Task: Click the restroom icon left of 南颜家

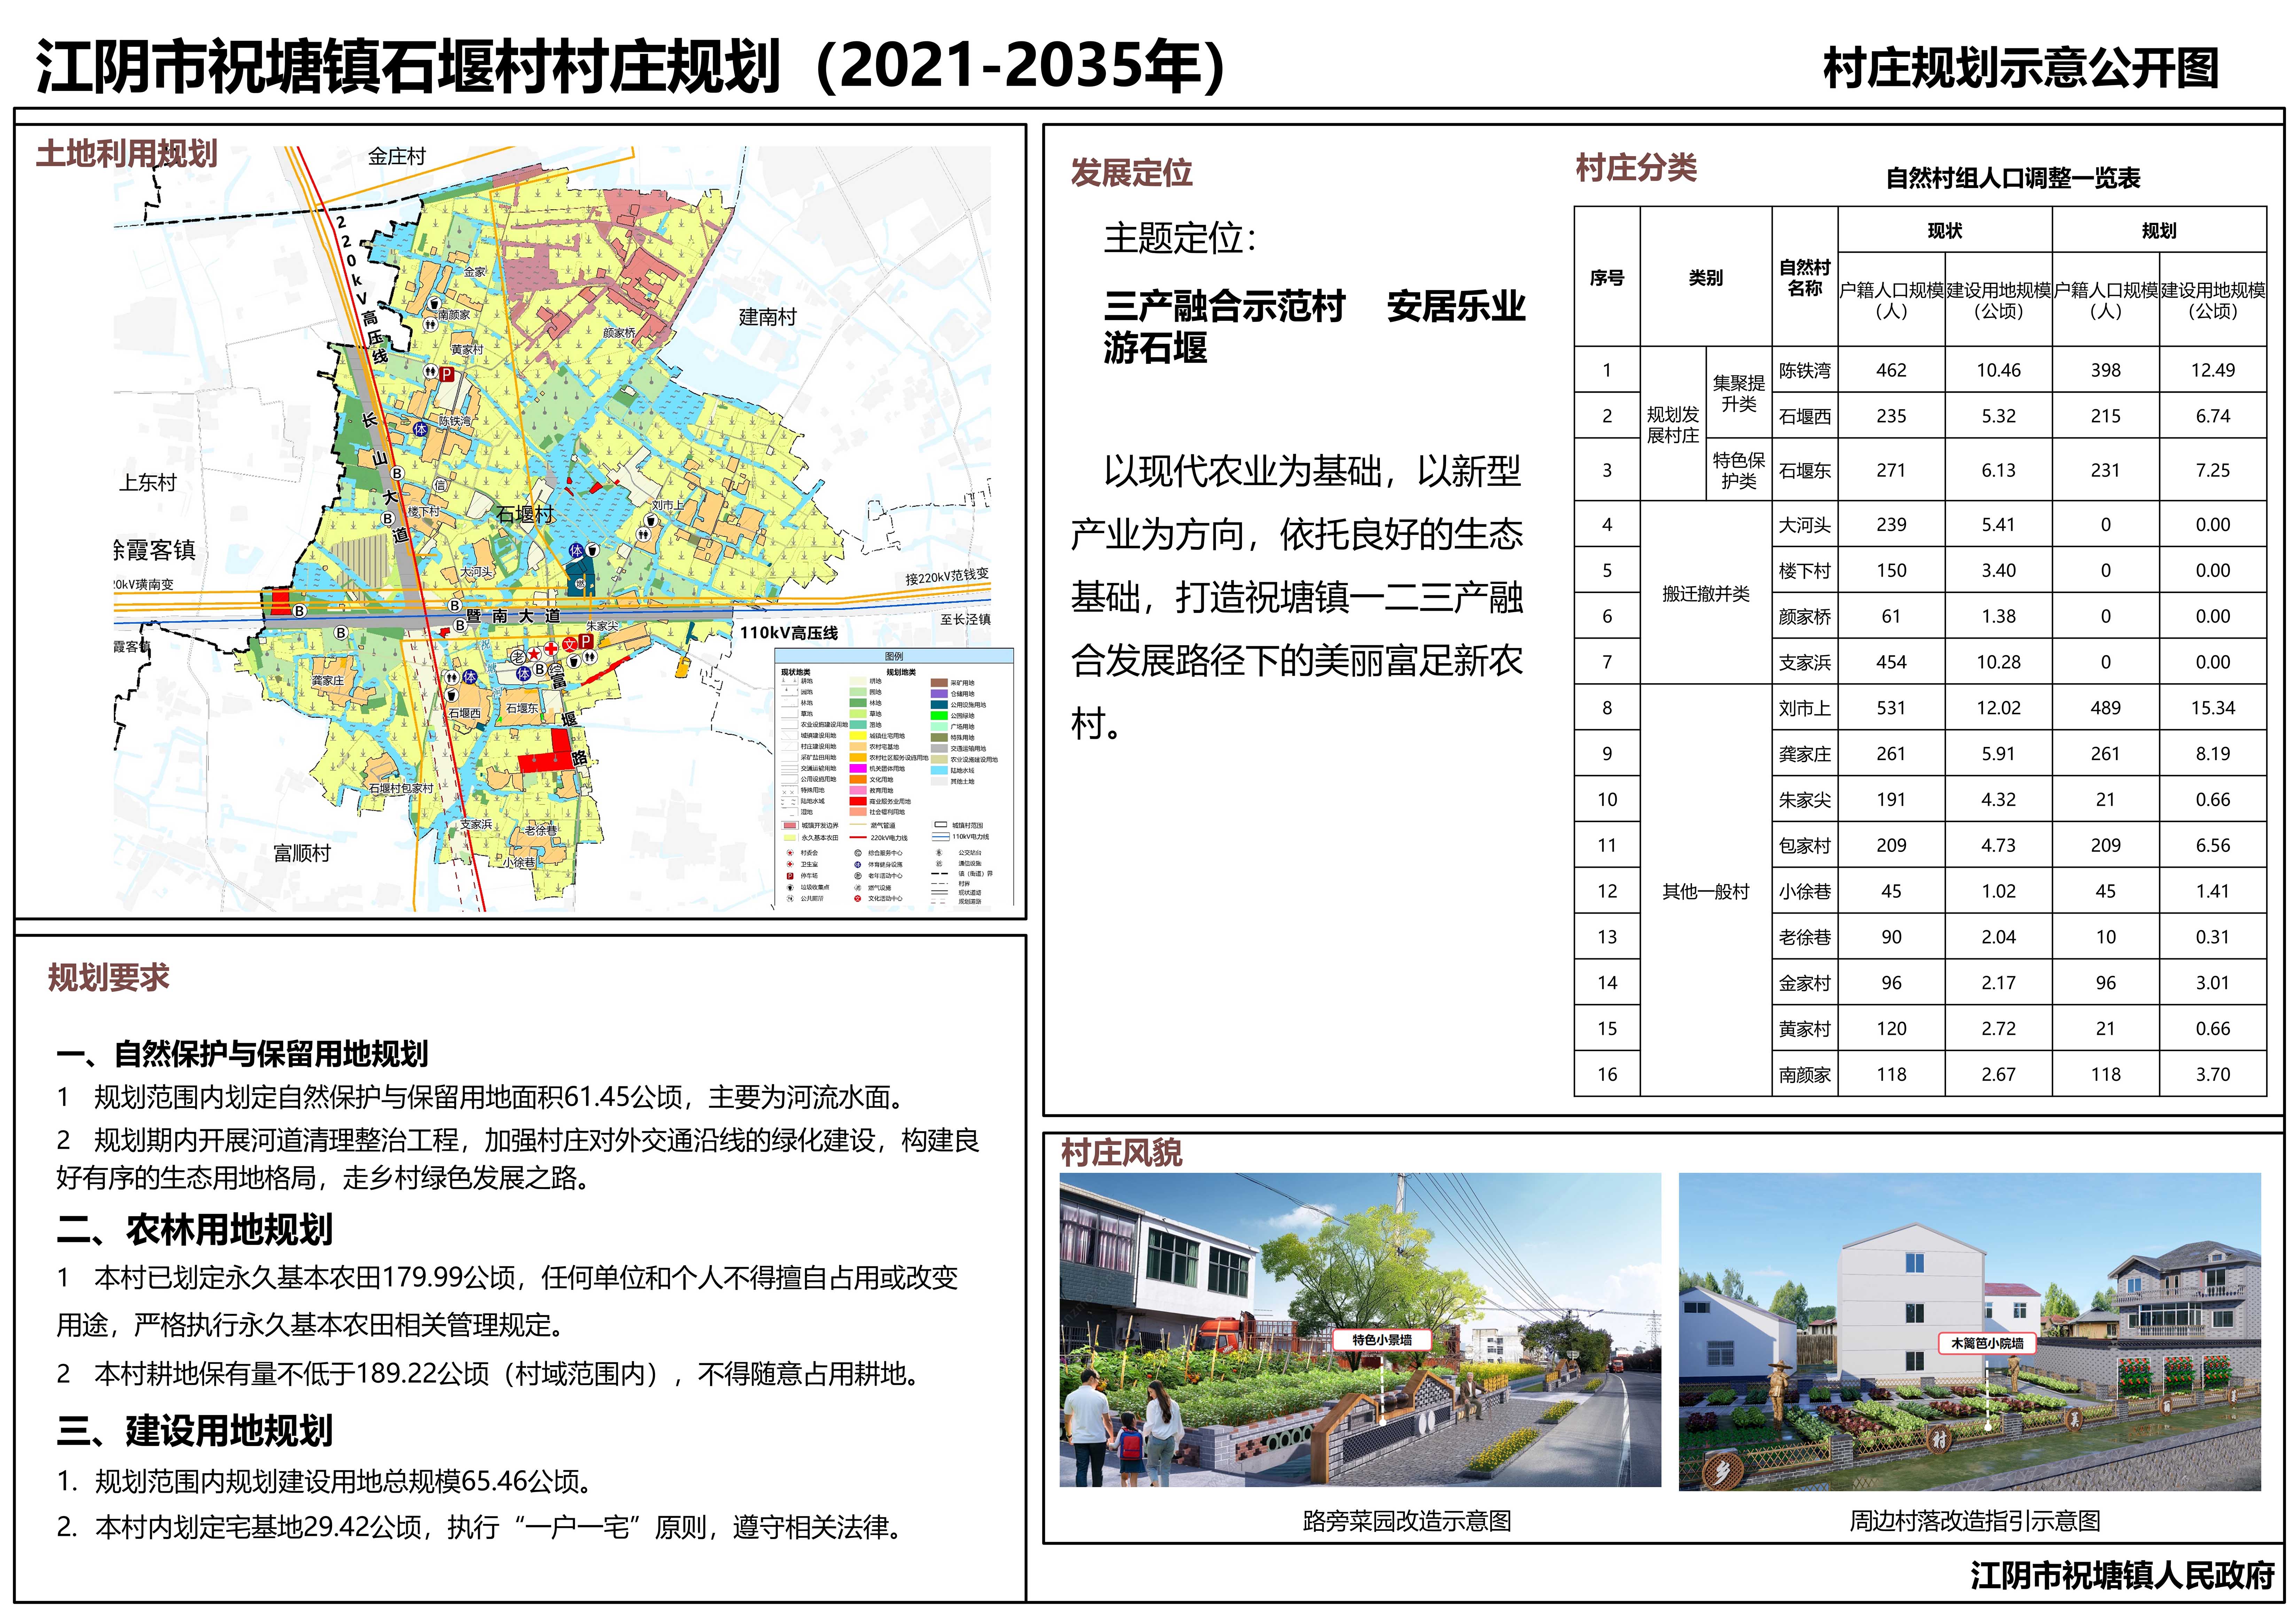Action: click(431, 324)
